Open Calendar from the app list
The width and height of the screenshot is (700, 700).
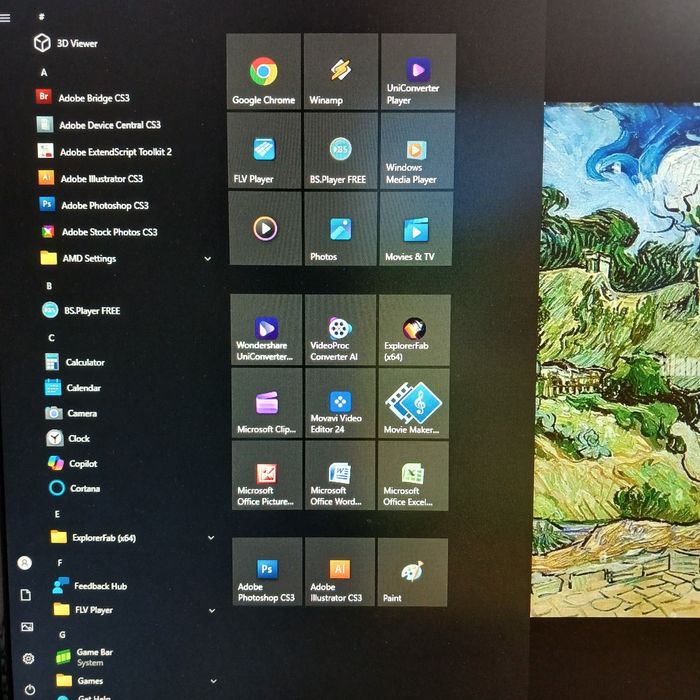[73, 388]
